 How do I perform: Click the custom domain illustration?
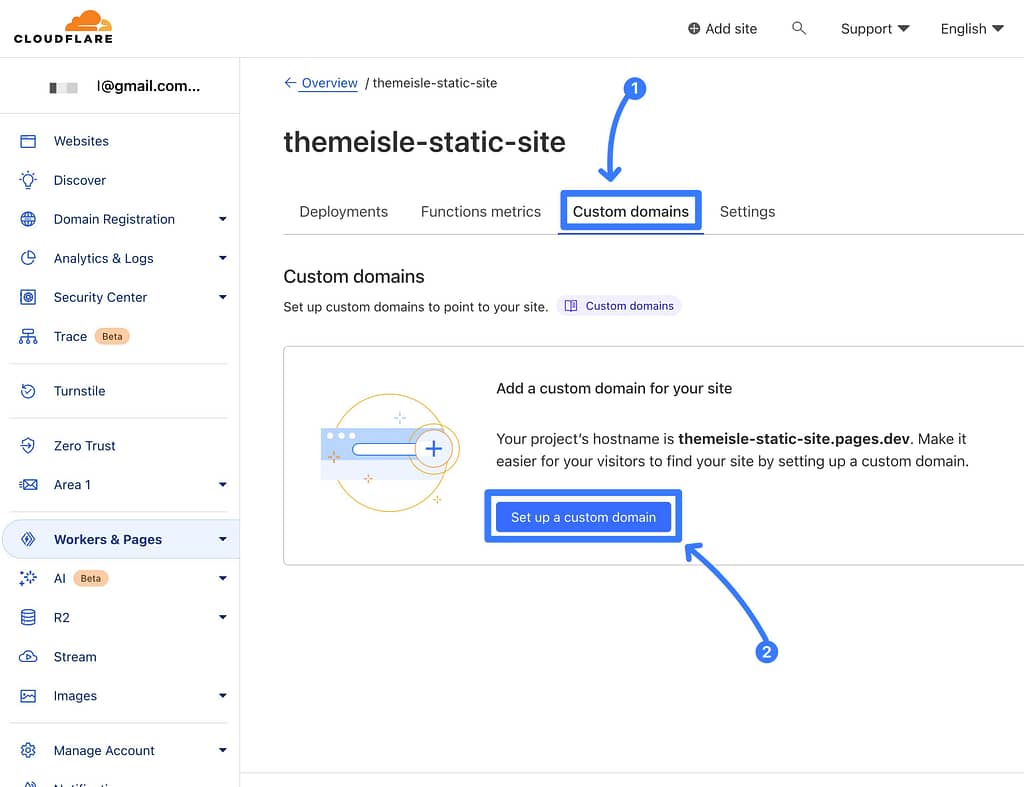390,453
